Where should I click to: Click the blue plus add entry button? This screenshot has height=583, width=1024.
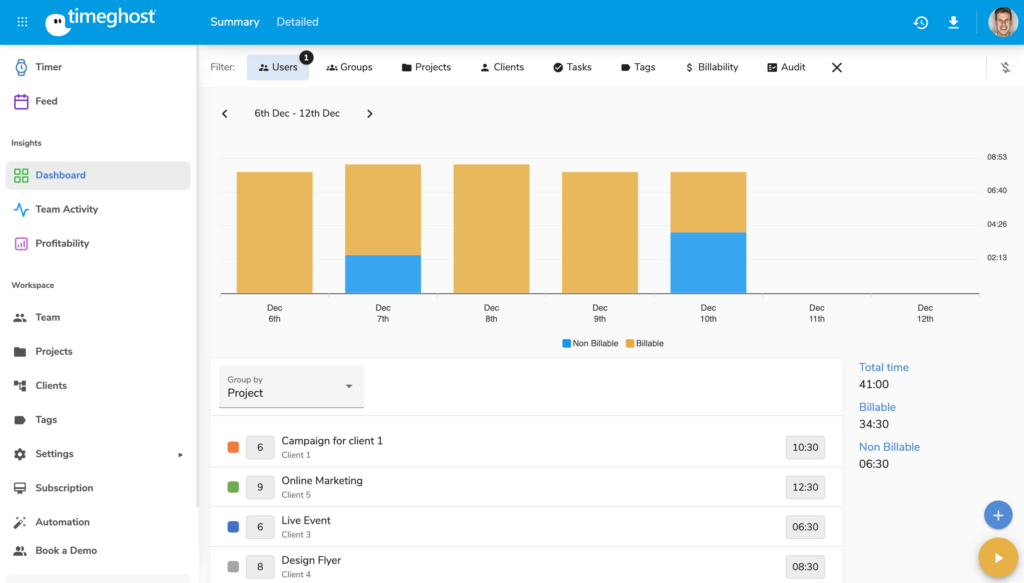(x=997, y=515)
